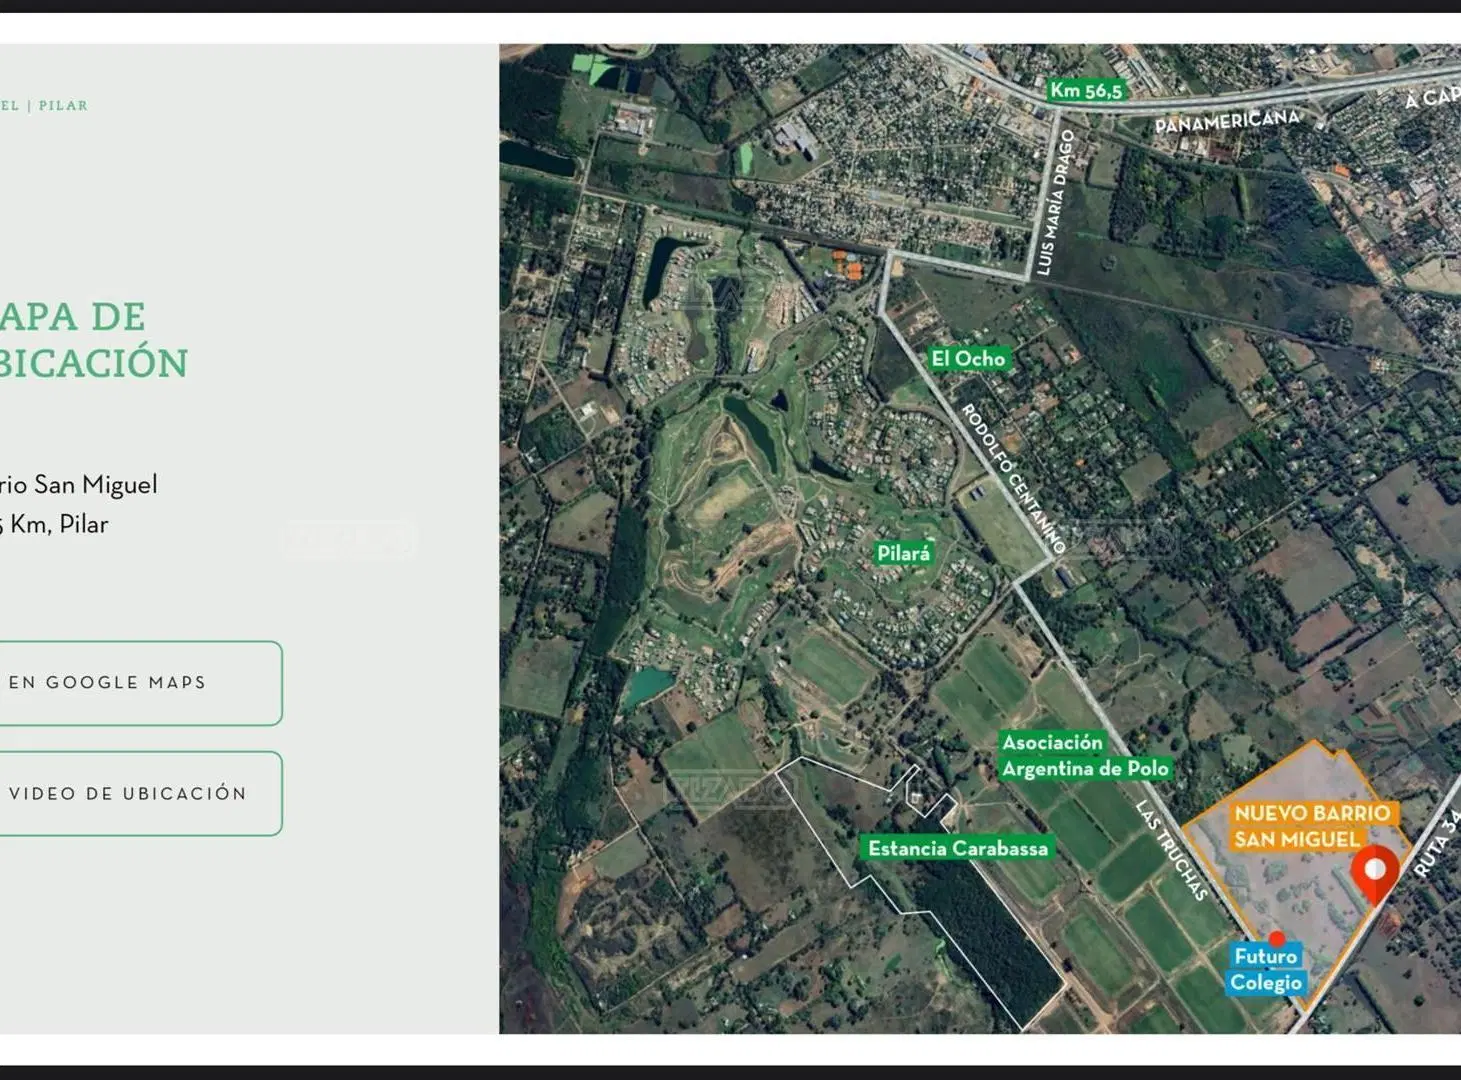Click the Barrio San Miguel address text
The height and width of the screenshot is (1080, 1461).
[79, 485]
